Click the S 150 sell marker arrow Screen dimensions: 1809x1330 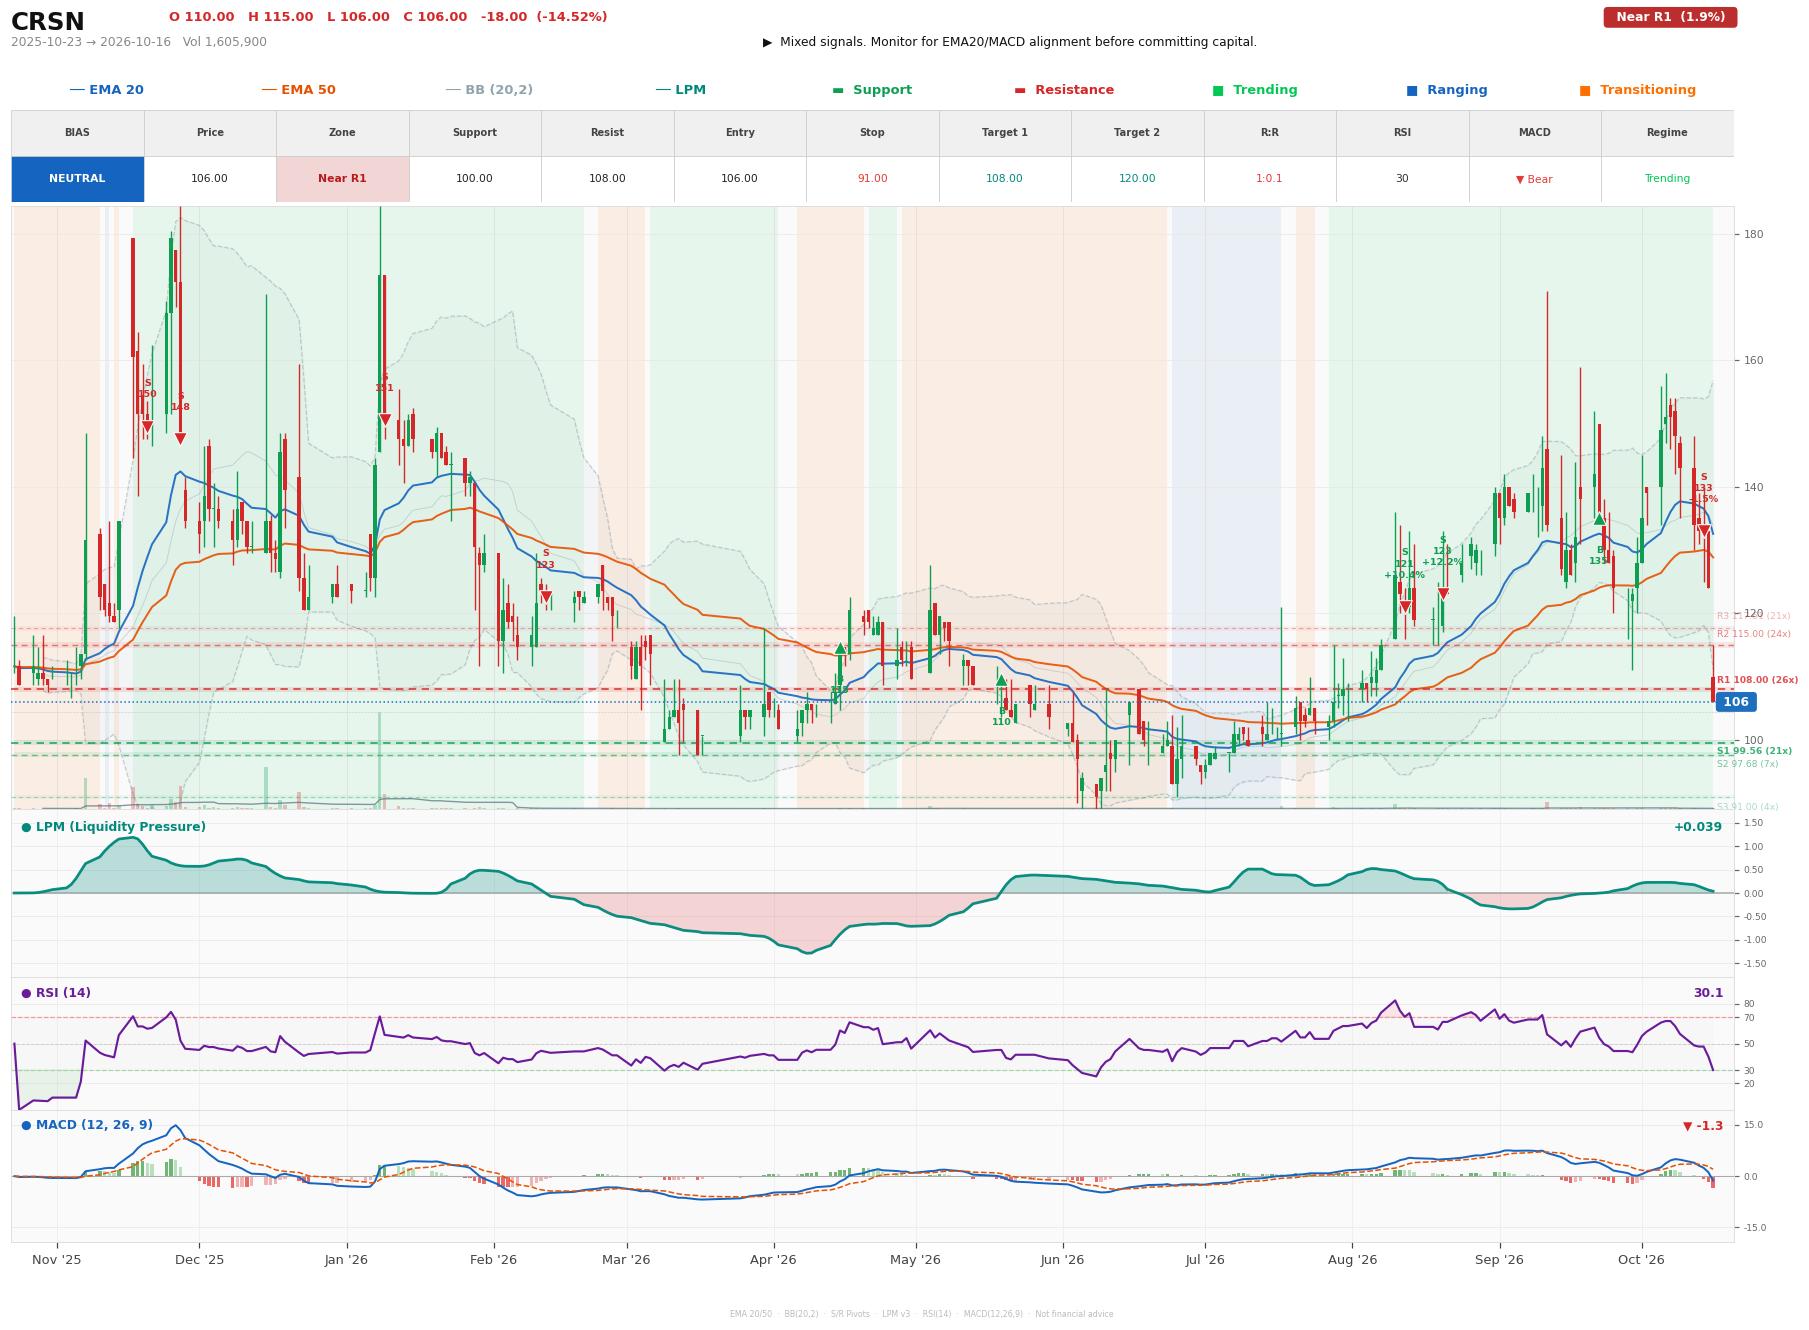(x=147, y=427)
